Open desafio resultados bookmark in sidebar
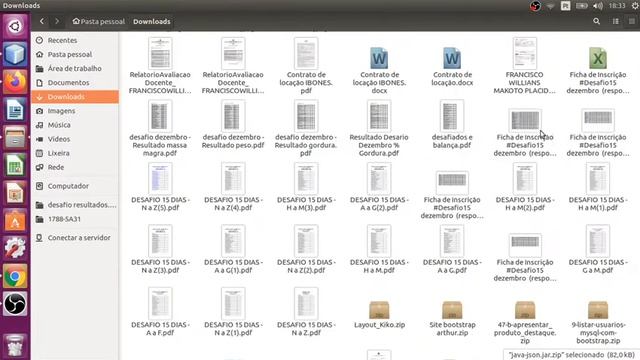Image resolution: width=640 pixels, height=360 pixels. coord(75,204)
